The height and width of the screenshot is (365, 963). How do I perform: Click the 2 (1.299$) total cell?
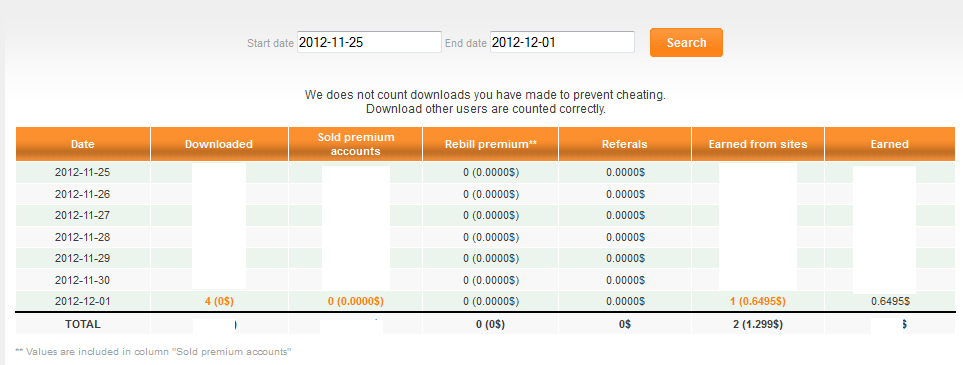click(x=758, y=324)
